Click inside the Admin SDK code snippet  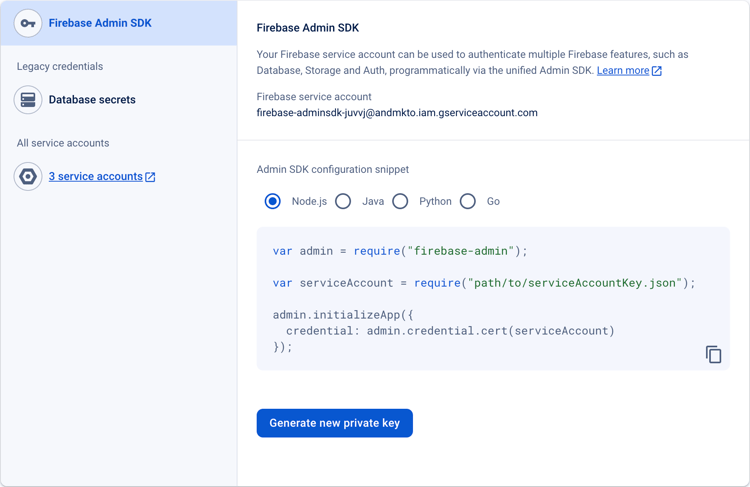point(480,300)
